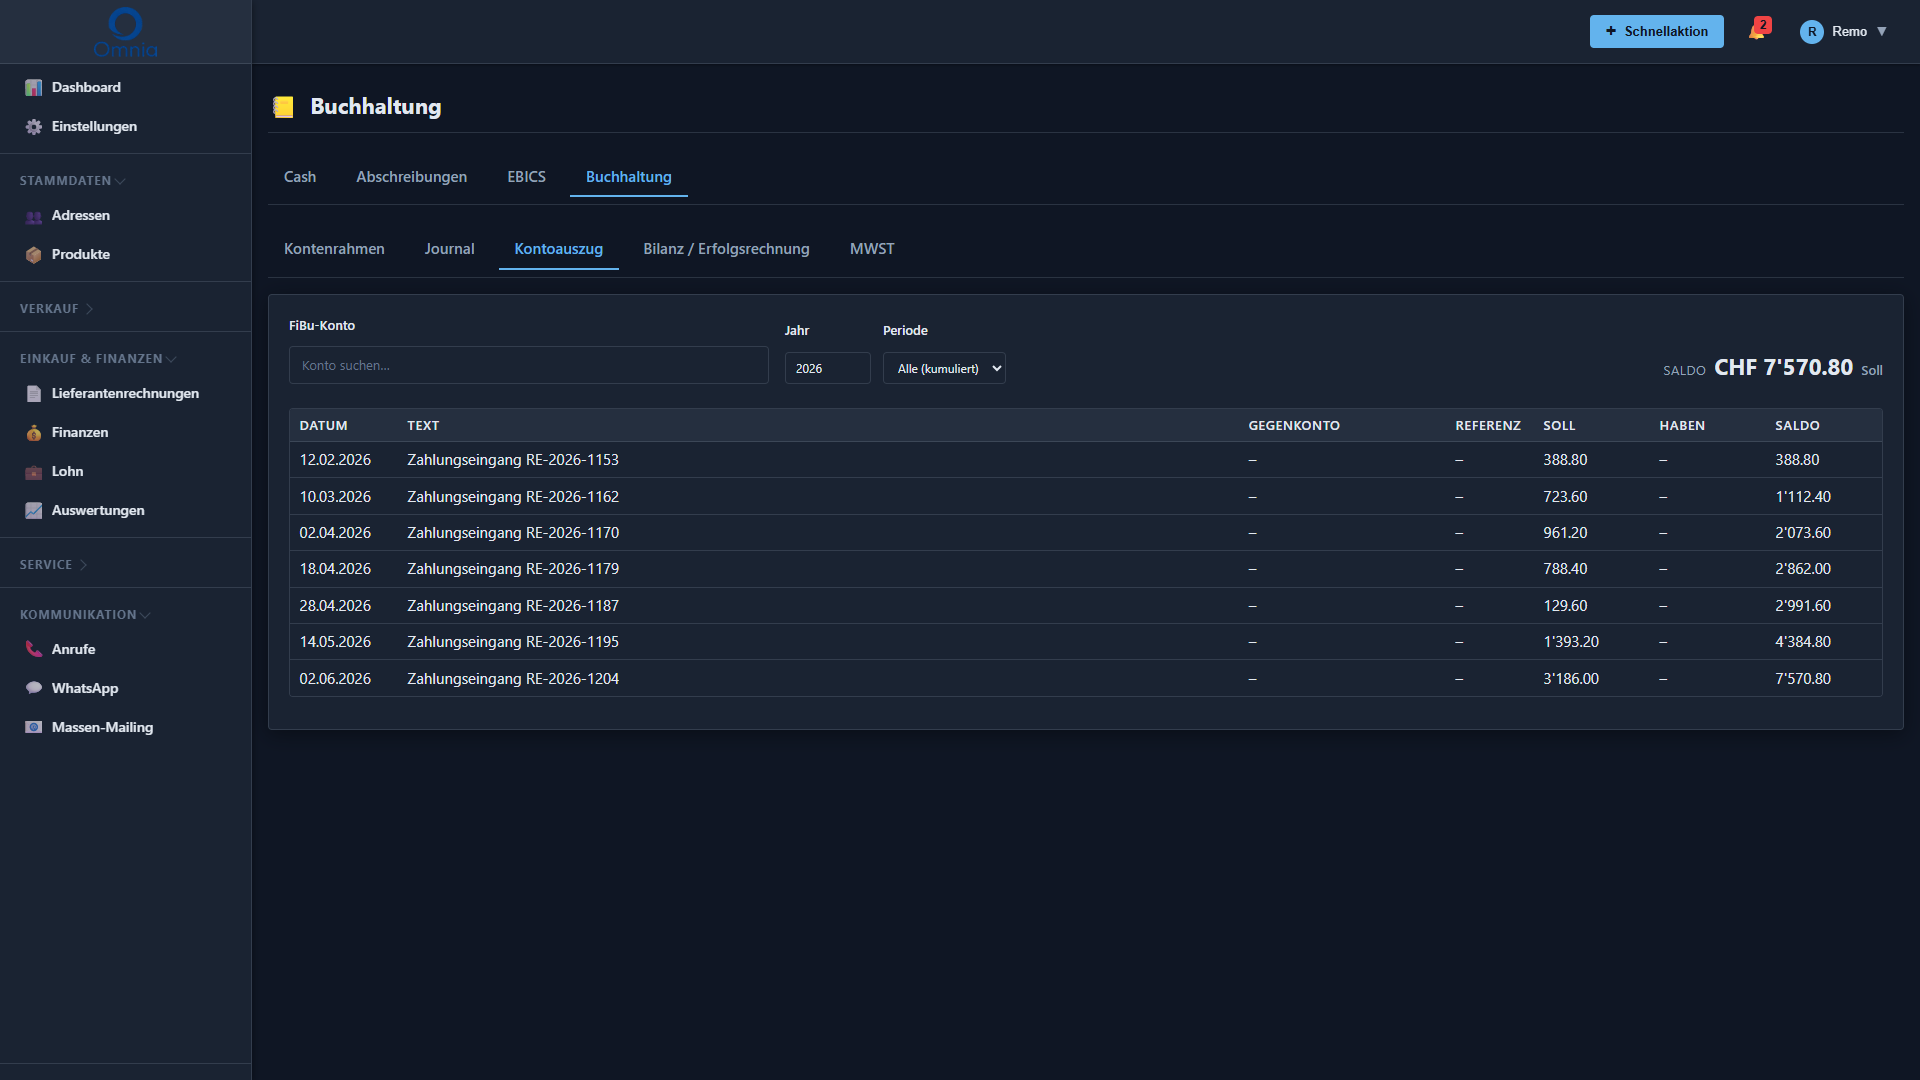Switch to the EBICS tab
Viewport: 1920px width, 1080px height.
526,177
